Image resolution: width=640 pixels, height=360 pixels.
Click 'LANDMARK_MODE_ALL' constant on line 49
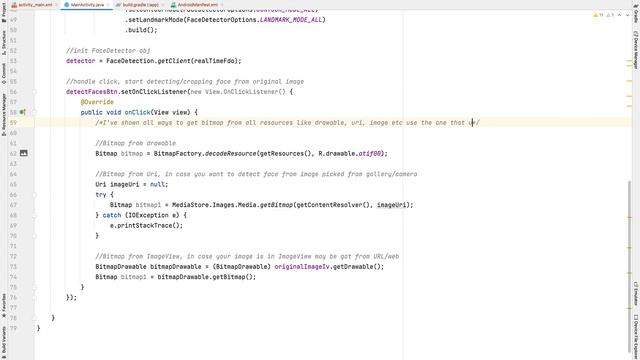coord(291,20)
